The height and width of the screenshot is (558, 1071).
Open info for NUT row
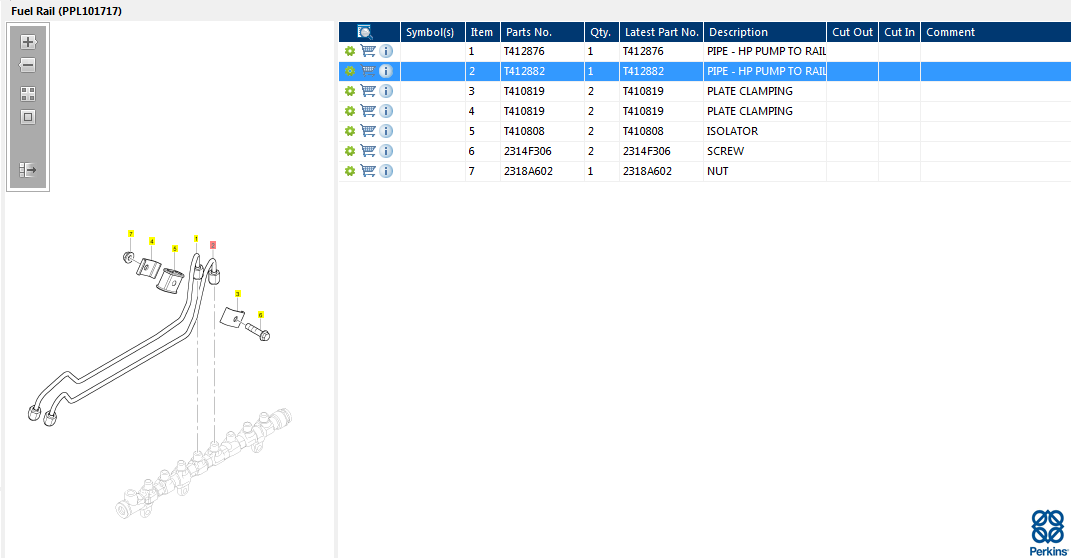point(386,171)
